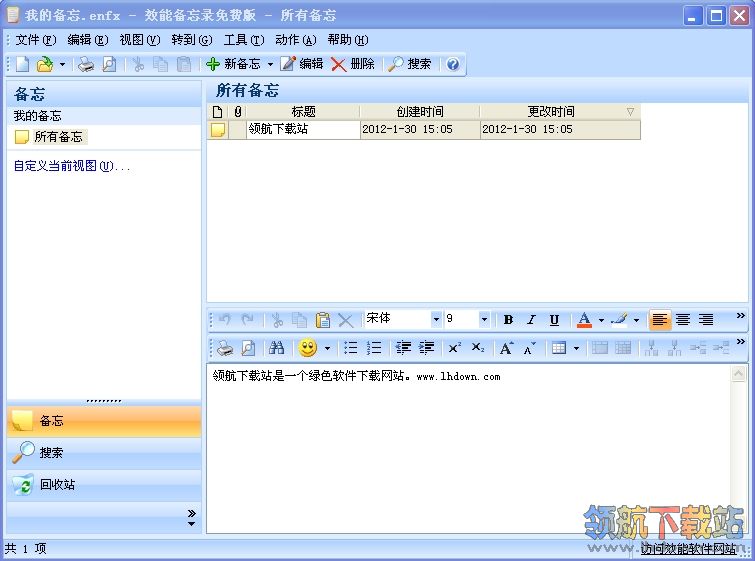Click the increase indent icon
This screenshot has width=755, height=561.
tap(426, 348)
